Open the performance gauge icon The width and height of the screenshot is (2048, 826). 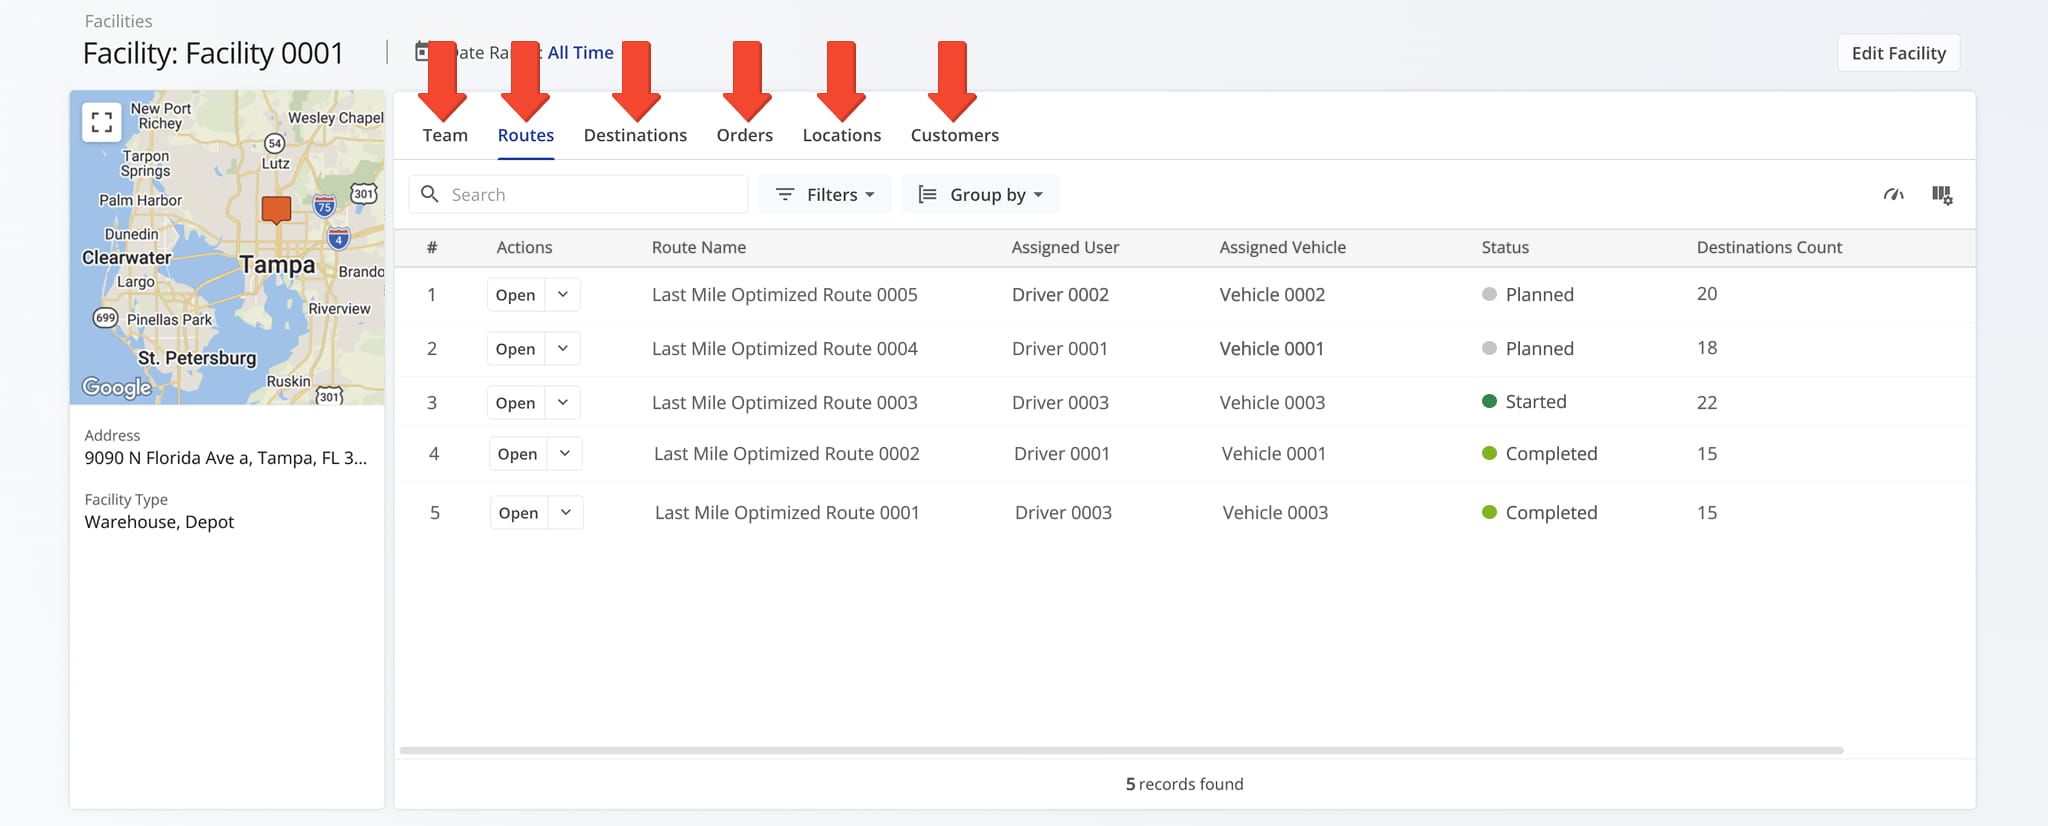pos(1893,195)
